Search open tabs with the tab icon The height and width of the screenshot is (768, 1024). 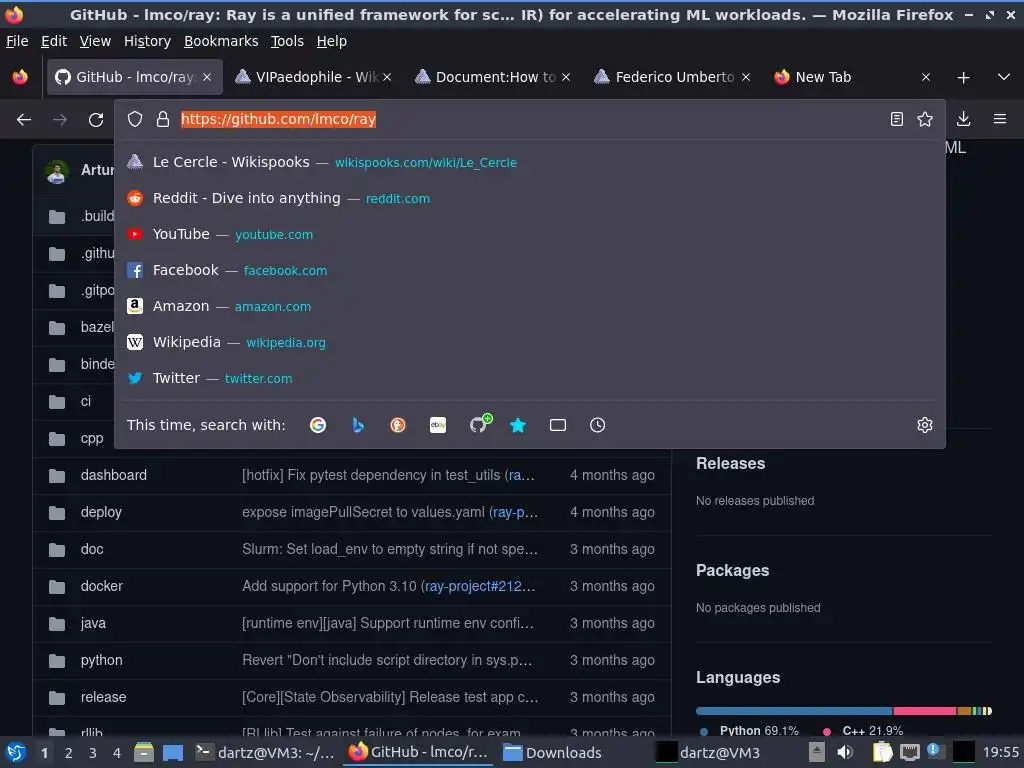[x=558, y=425]
